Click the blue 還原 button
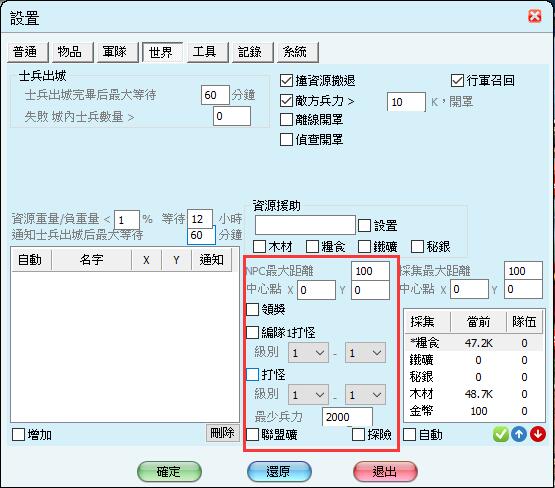Image resolution: width=555 pixels, height=488 pixels. (x=279, y=471)
